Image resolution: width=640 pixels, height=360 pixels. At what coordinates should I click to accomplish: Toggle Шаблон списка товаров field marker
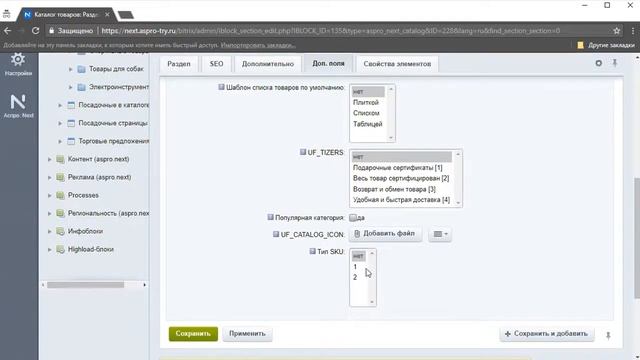221,87
